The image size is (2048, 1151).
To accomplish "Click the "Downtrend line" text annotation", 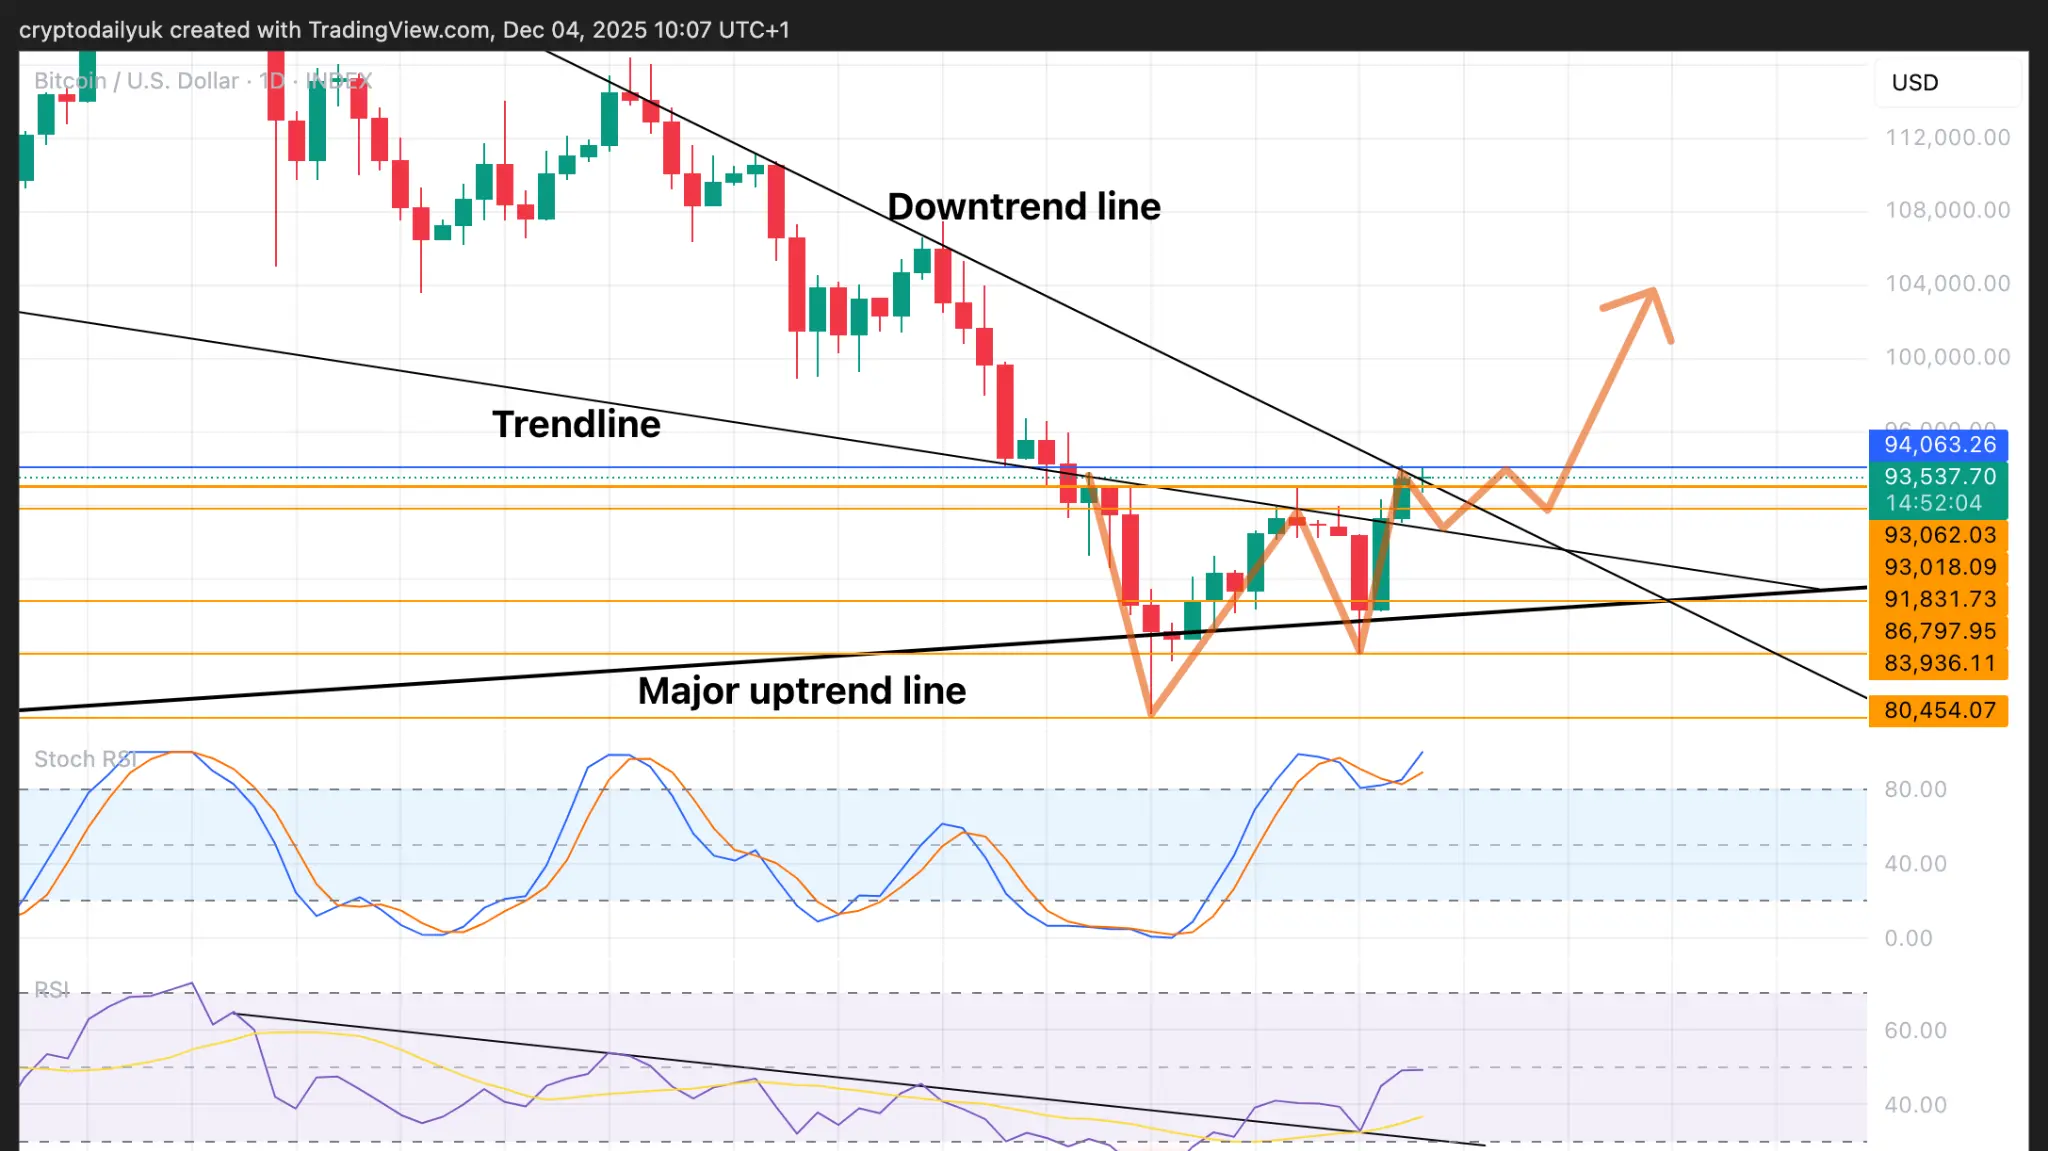I will (1023, 207).
